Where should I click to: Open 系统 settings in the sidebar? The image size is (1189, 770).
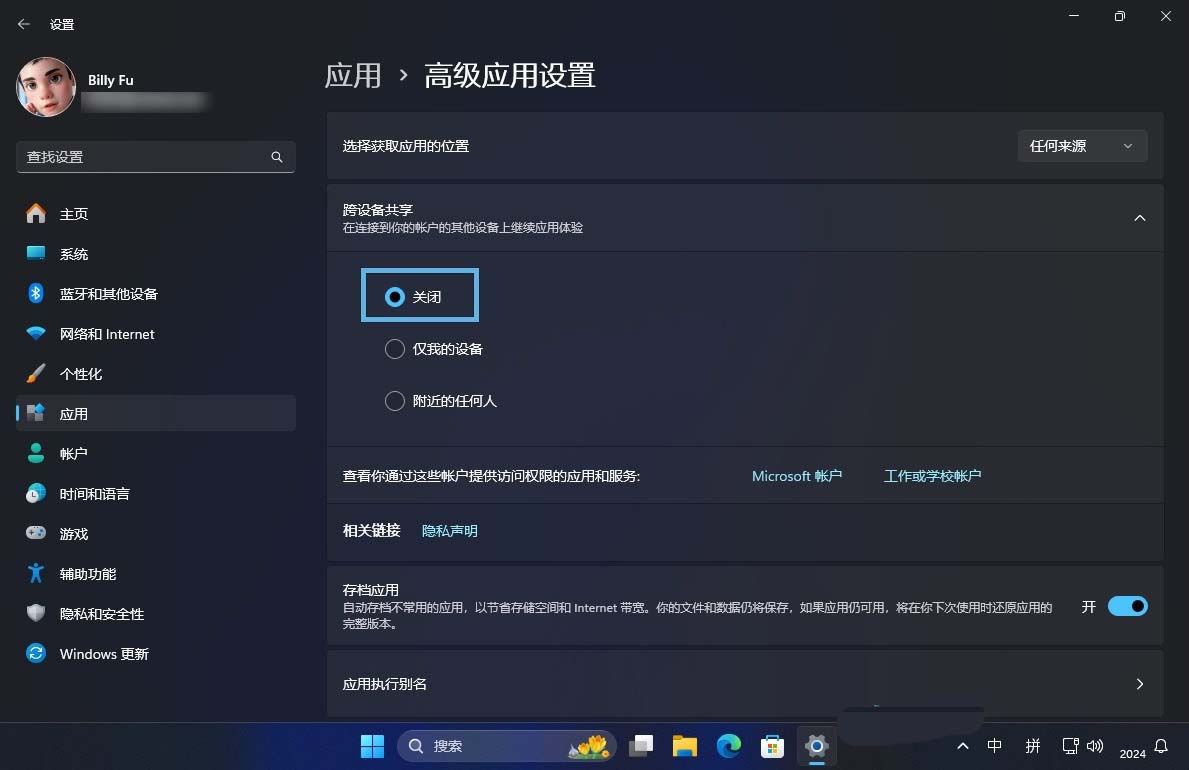pos(75,253)
